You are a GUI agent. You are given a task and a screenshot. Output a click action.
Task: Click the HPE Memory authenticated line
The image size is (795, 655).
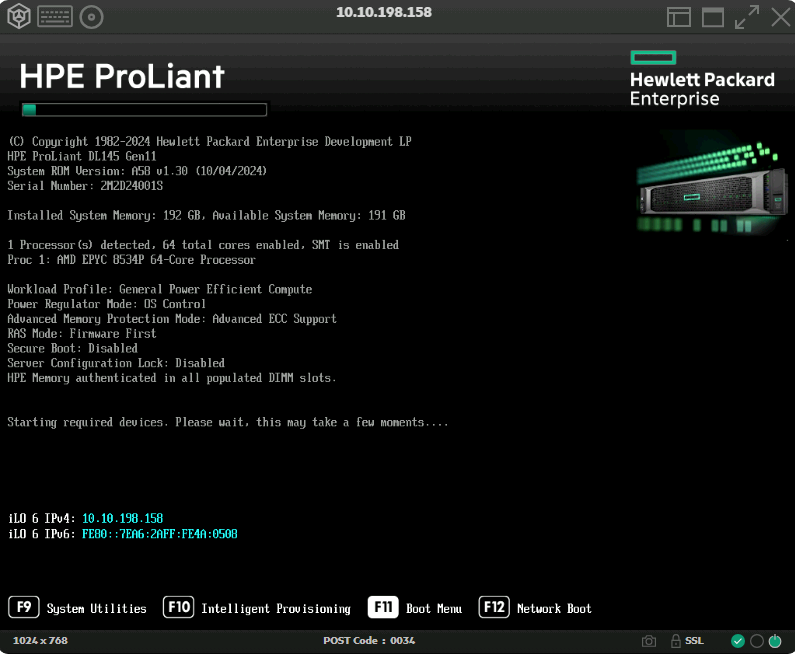pyautogui.click(x=171, y=378)
